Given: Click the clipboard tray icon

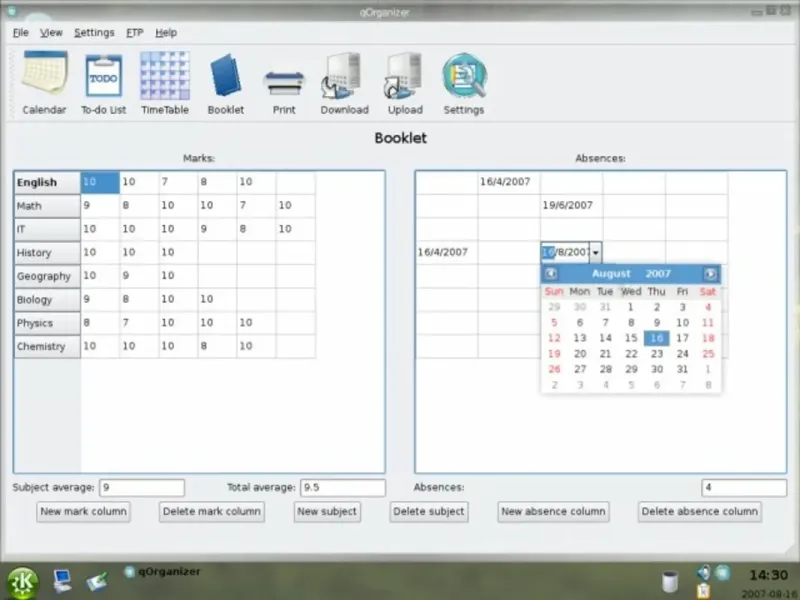Looking at the screenshot, I should [704, 591].
